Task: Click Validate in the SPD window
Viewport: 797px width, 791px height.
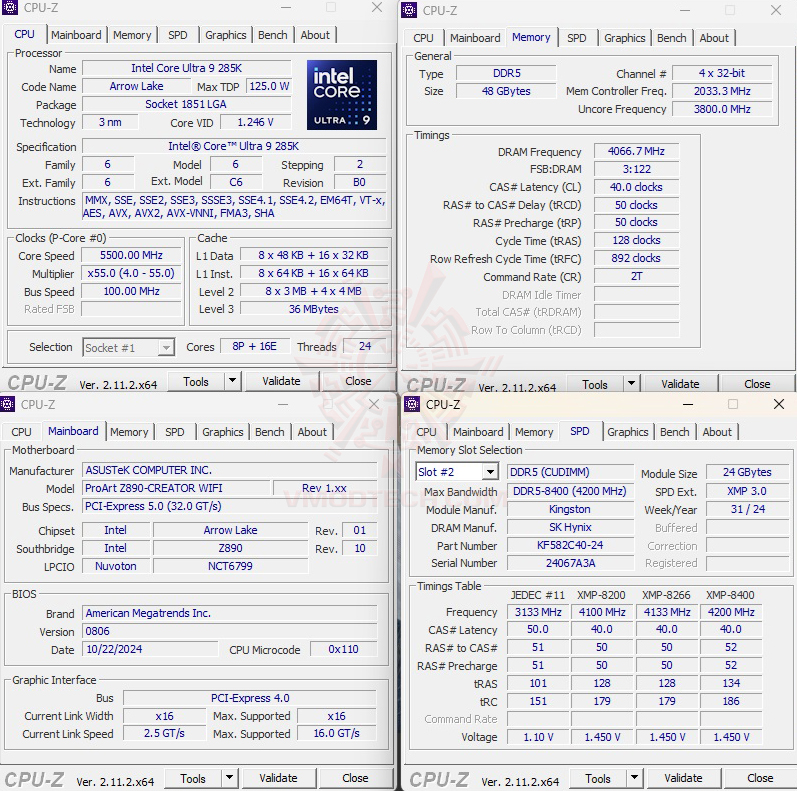Action: (683, 778)
